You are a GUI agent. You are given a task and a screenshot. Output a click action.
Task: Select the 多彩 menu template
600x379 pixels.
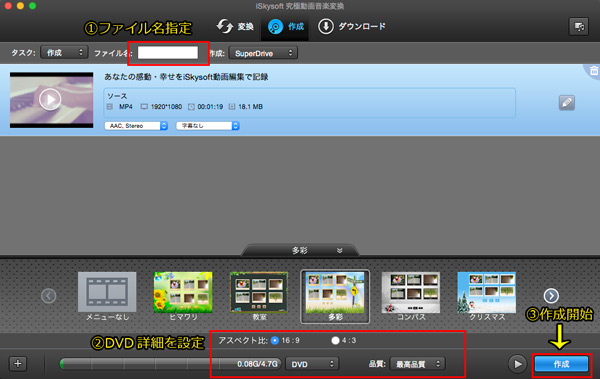pos(335,296)
